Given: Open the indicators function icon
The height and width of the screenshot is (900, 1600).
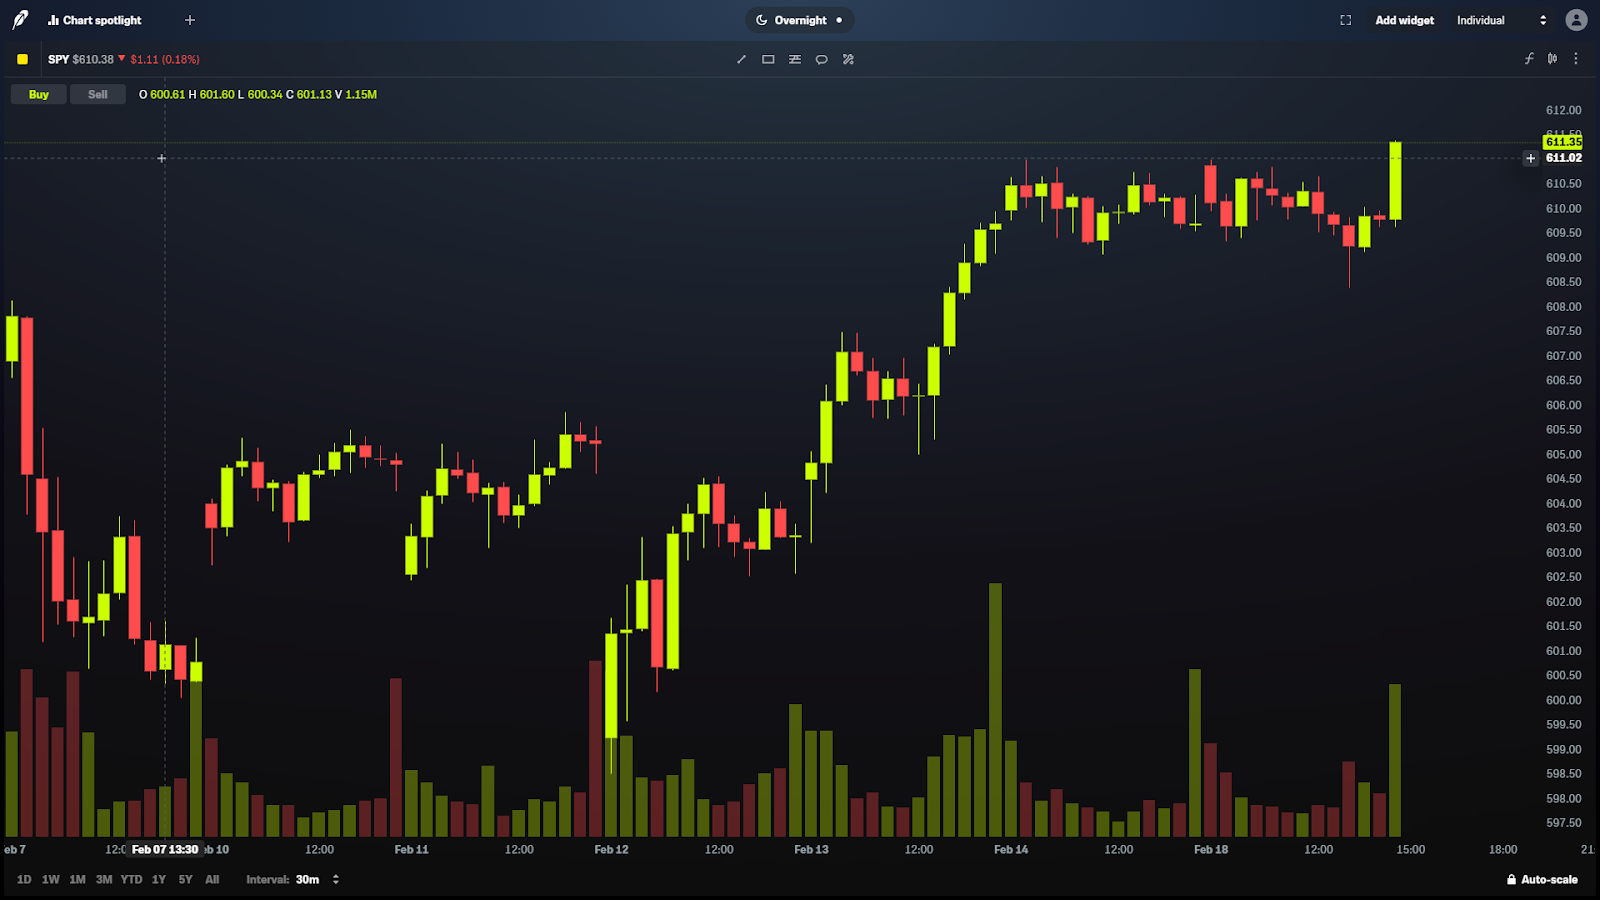Looking at the screenshot, I should [x=1529, y=59].
